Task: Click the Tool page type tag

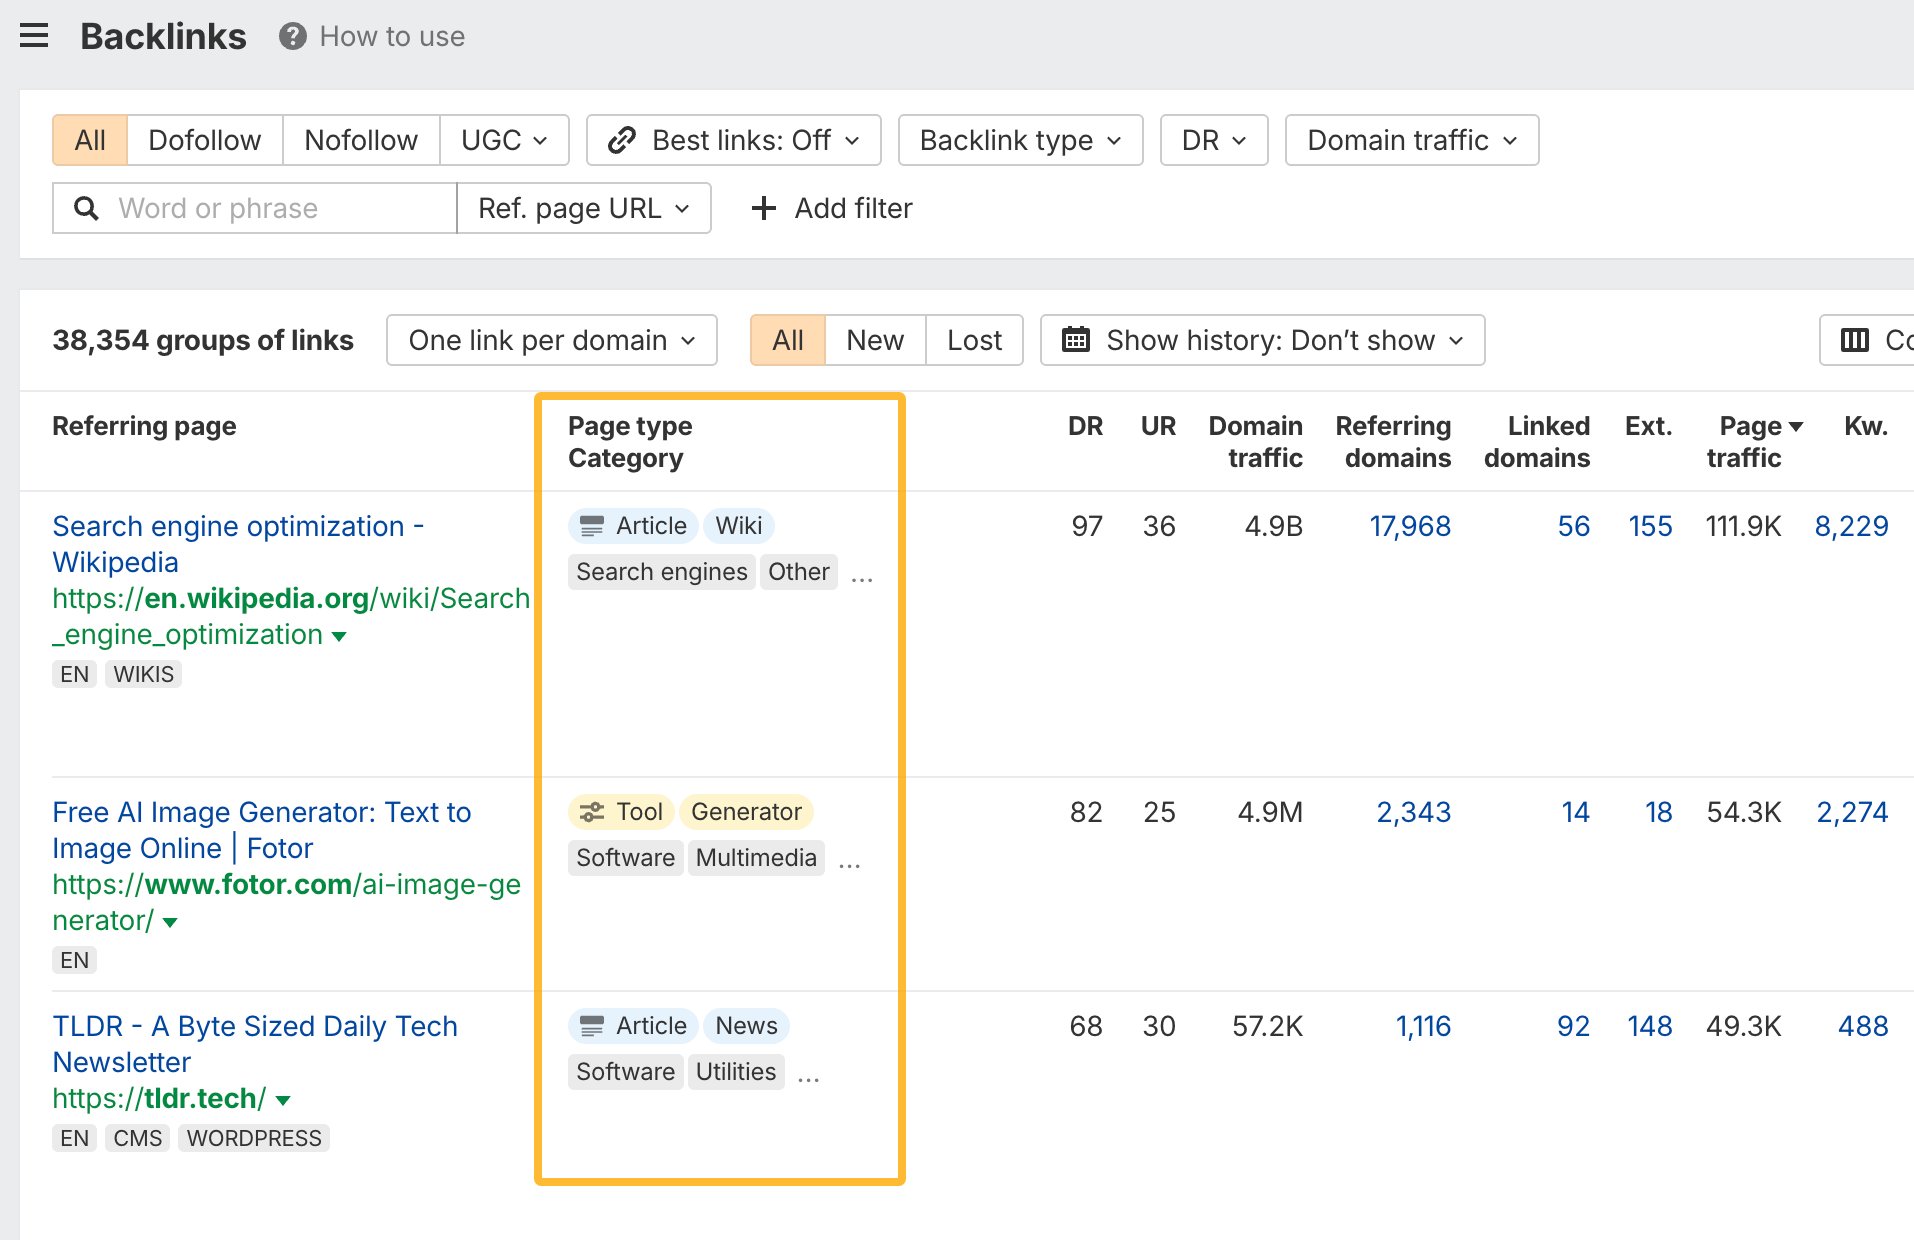Action: (x=621, y=812)
